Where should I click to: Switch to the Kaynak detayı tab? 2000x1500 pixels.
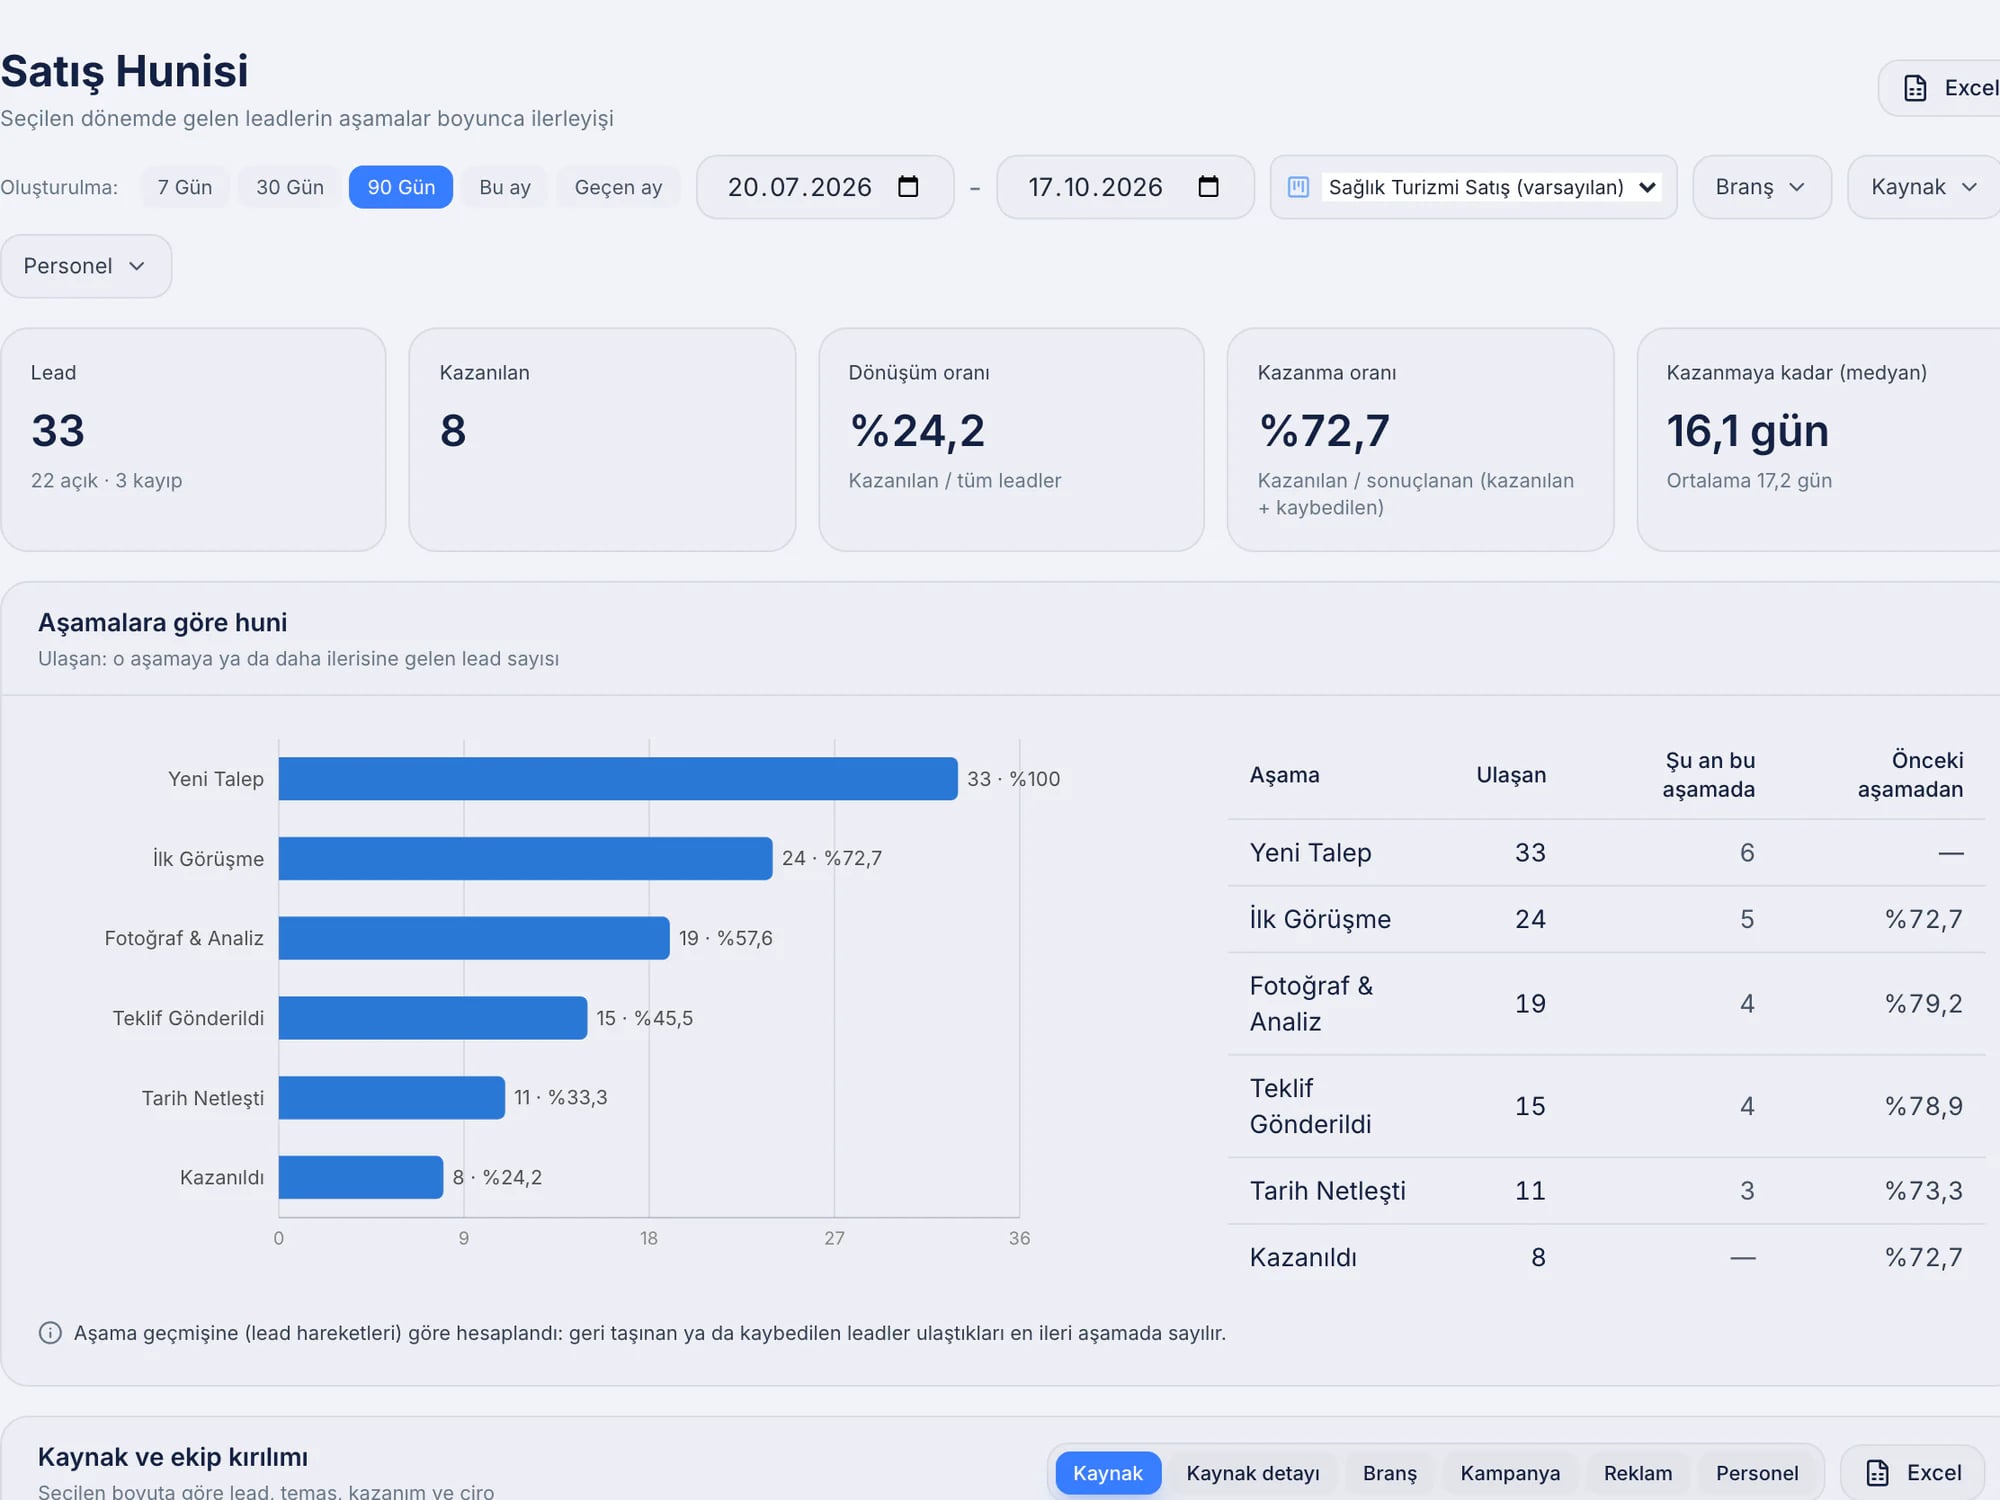point(1253,1473)
